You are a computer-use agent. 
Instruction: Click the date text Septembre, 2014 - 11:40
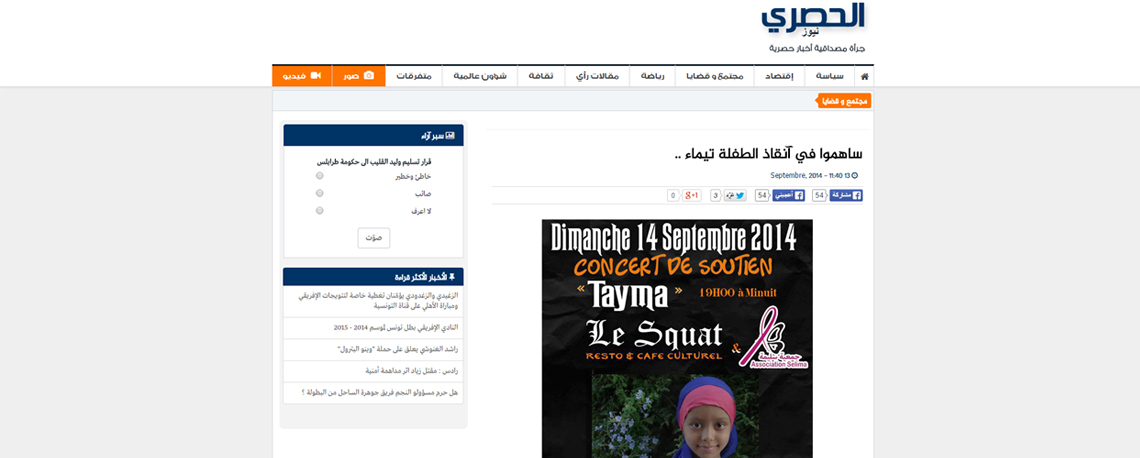click(810, 175)
